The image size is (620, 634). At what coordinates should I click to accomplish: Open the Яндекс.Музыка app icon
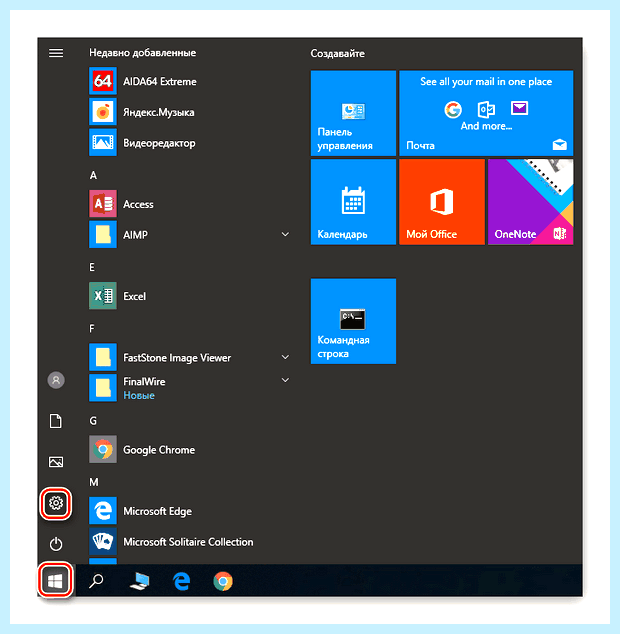click(103, 112)
